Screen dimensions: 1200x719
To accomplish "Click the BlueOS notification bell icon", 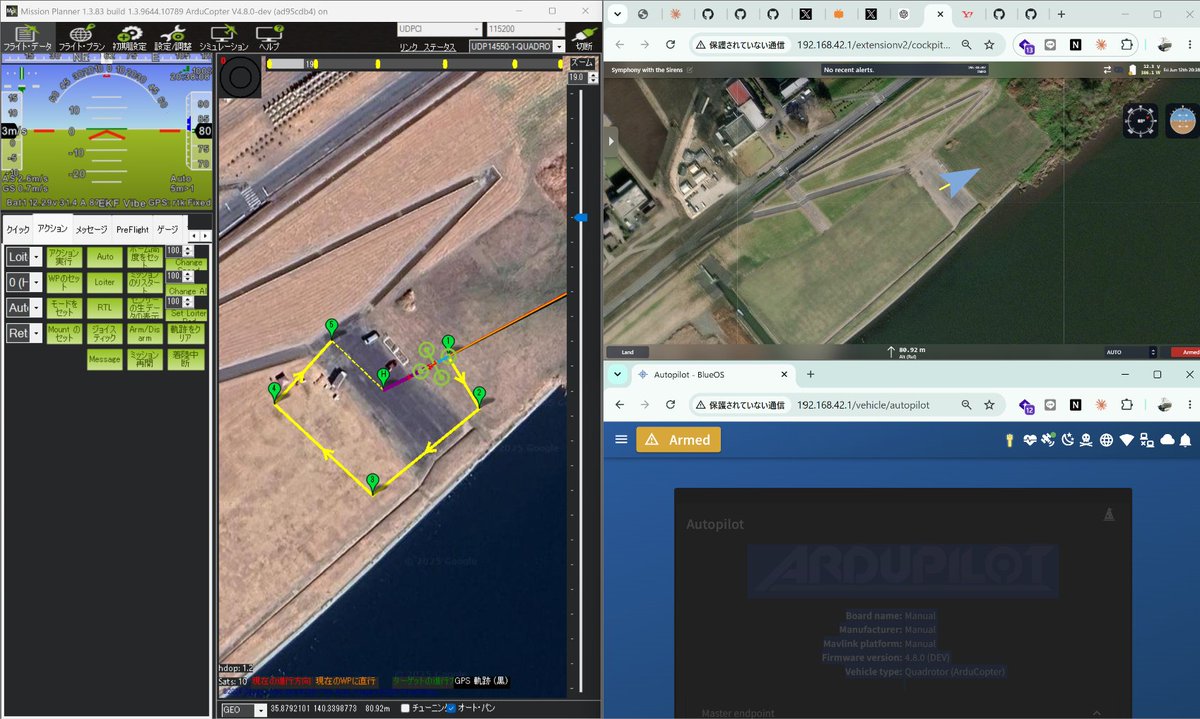I will tap(1185, 440).
